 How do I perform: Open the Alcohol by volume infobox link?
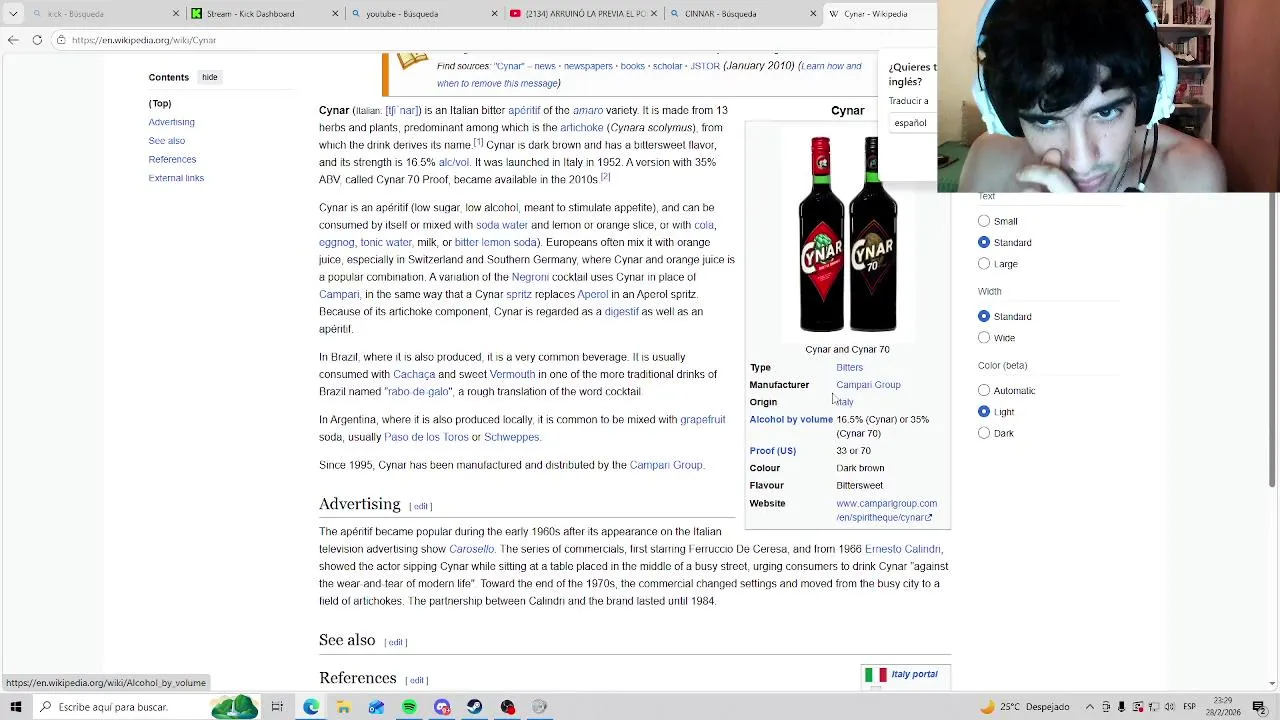click(791, 419)
